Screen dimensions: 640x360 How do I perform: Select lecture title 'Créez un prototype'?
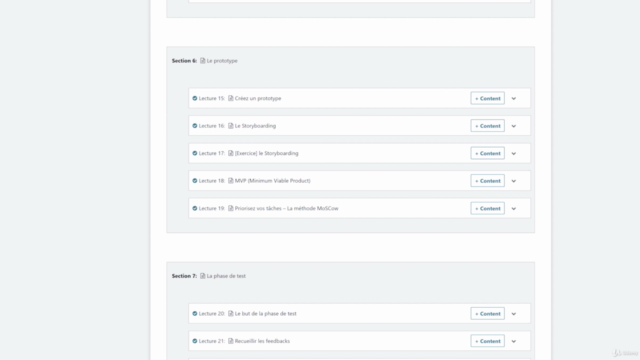[258, 98]
